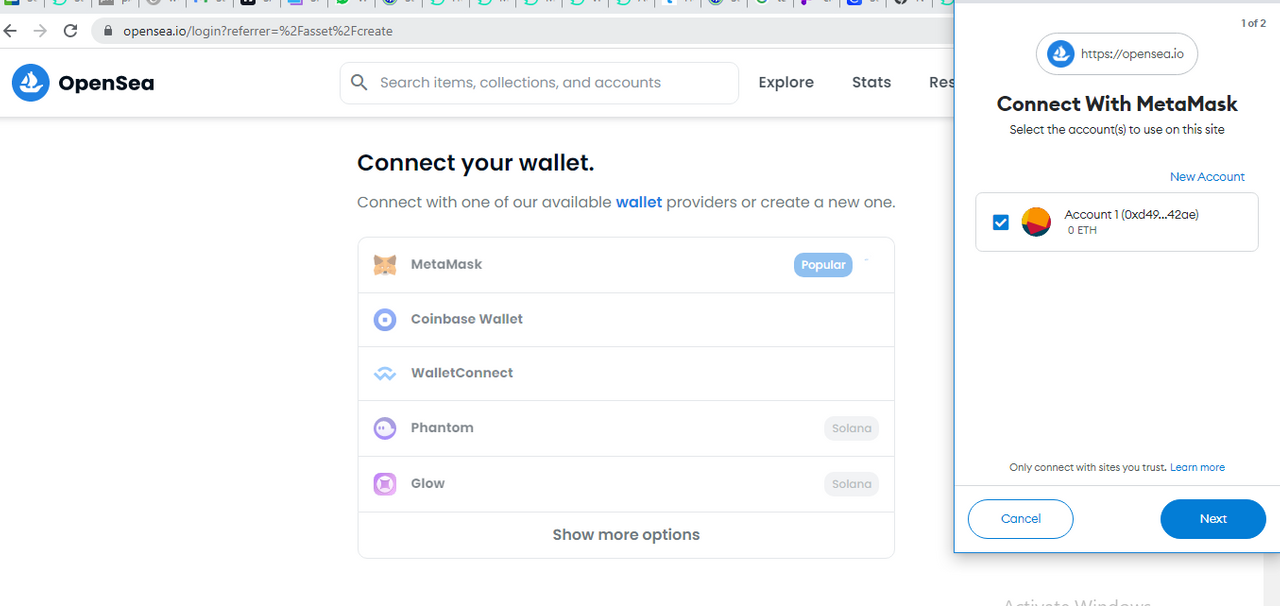Choose the Coinbase Wallet icon

pos(385,320)
